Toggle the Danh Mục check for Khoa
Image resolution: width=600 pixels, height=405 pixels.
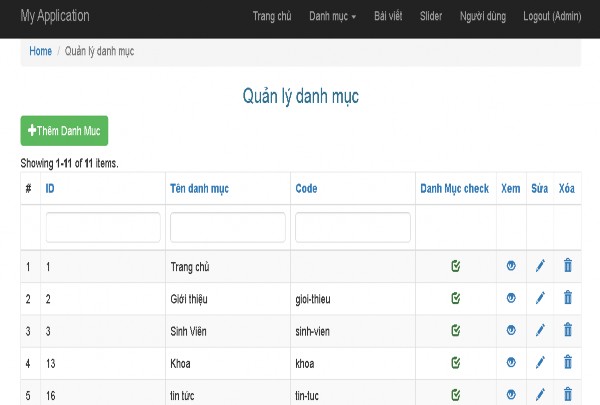pyautogui.click(x=455, y=362)
